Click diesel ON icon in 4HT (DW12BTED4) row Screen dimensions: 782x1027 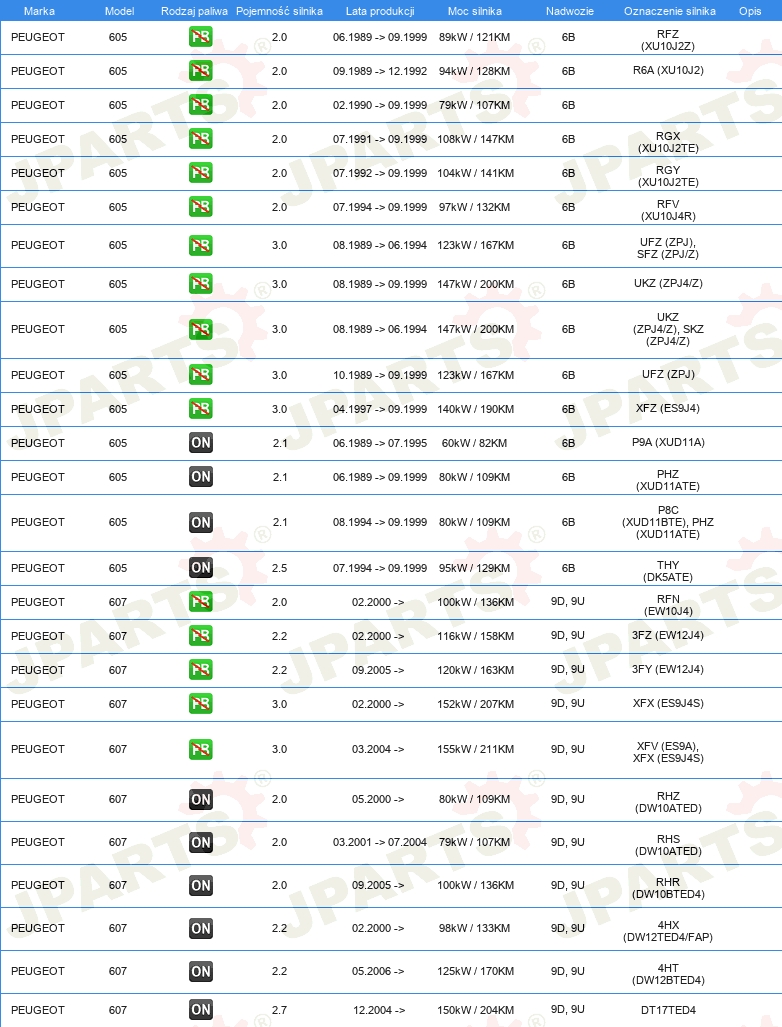pyautogui.click(x=200, y=971)
